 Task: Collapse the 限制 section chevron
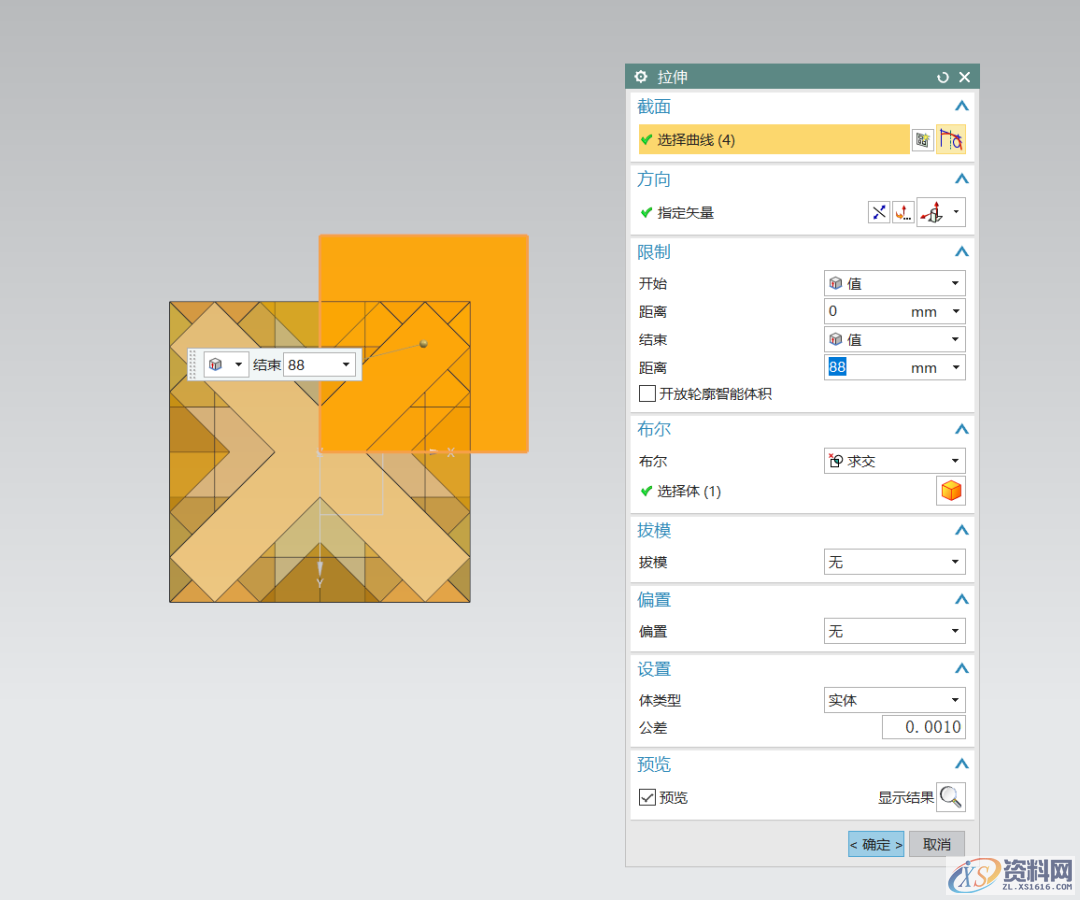961,251
